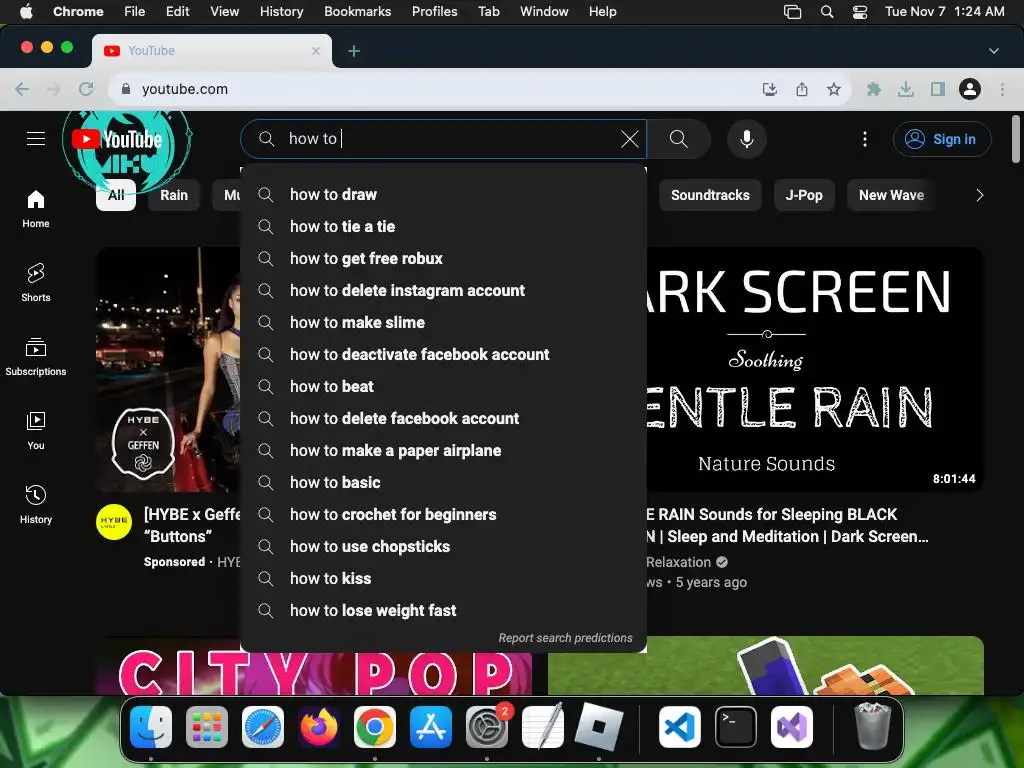Open Terminal from the Dock
The width and height of the screenshot is (1024, 768).
pos(735,727)
